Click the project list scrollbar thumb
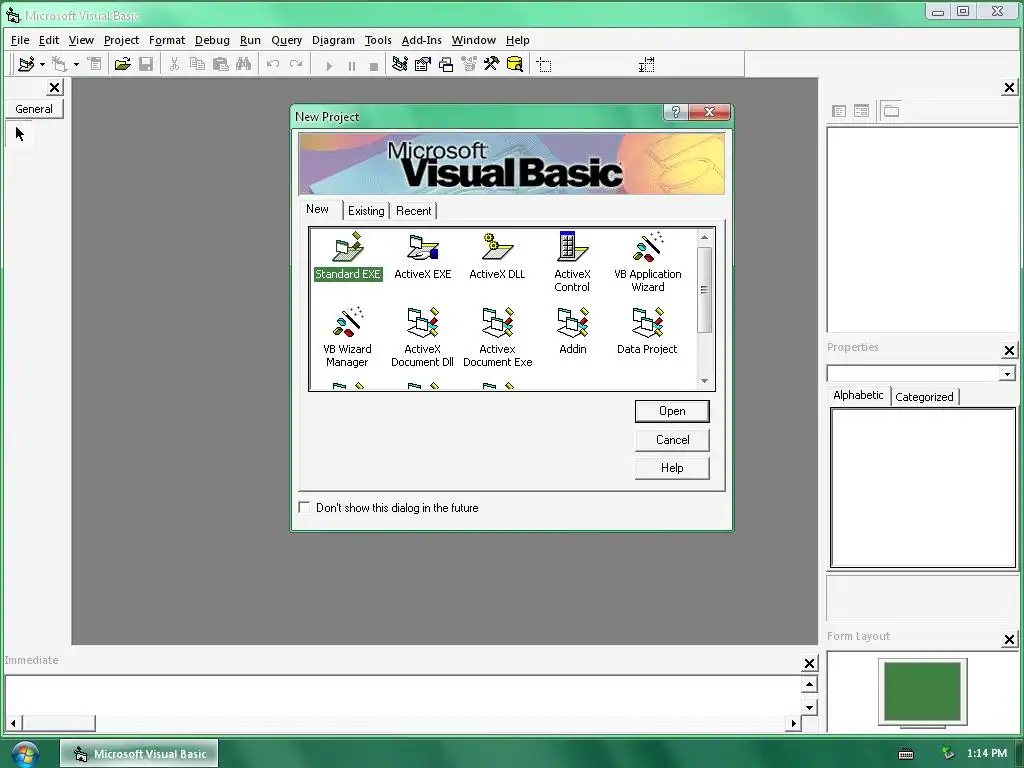The width and height of the screenshot is (1024, 768). (704, 289)
